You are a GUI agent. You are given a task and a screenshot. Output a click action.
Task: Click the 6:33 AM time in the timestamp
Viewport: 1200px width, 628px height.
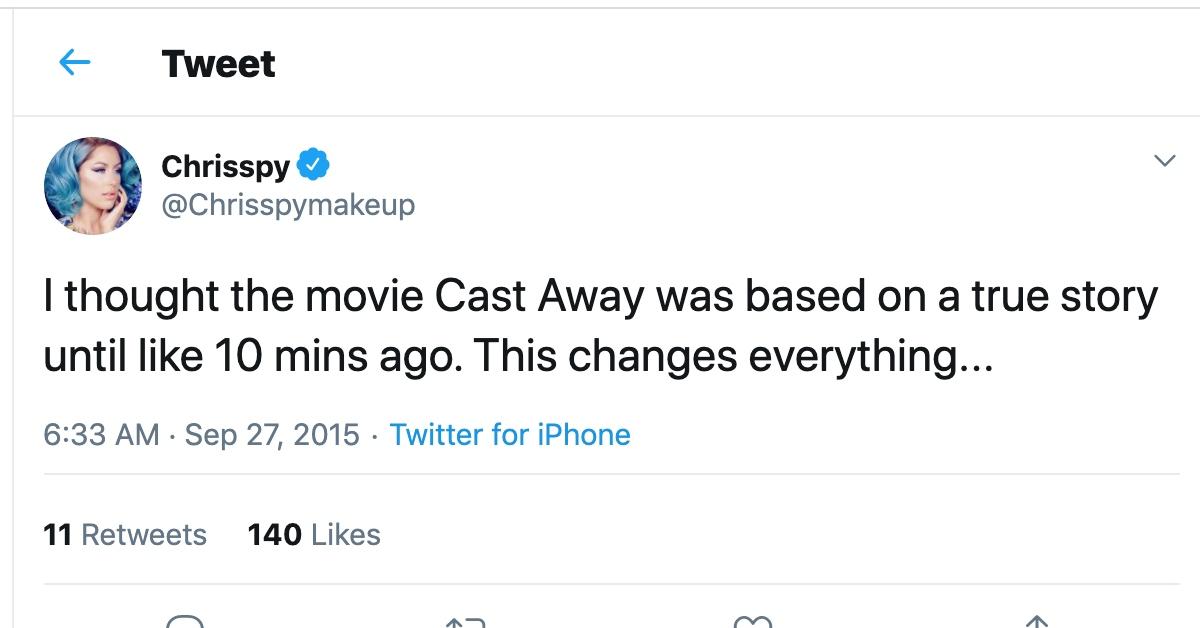coord(101,435)
